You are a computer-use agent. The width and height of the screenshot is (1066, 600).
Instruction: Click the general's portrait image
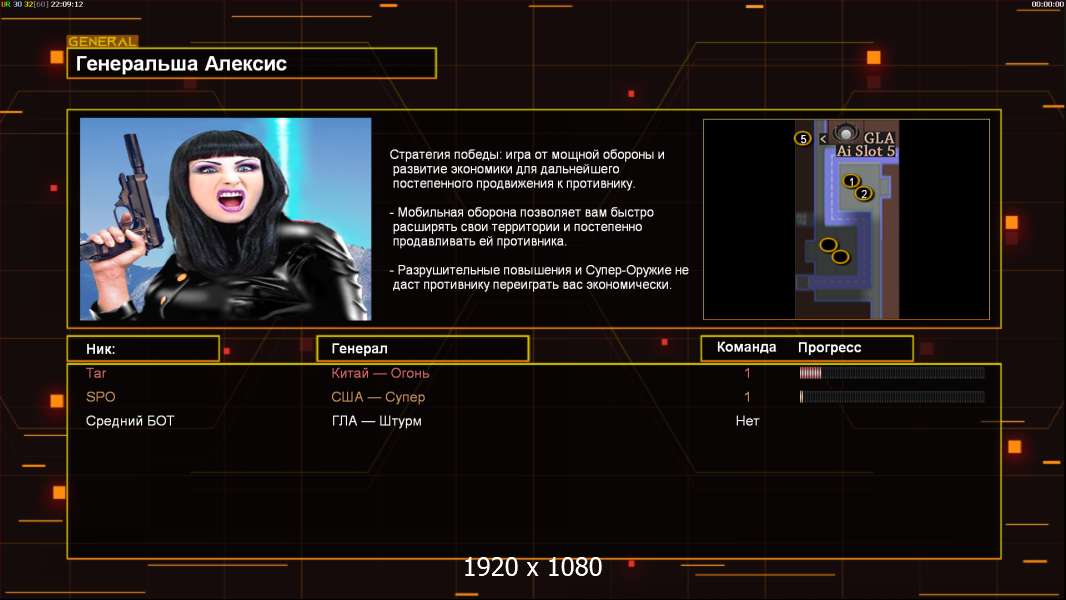(226, 219)
